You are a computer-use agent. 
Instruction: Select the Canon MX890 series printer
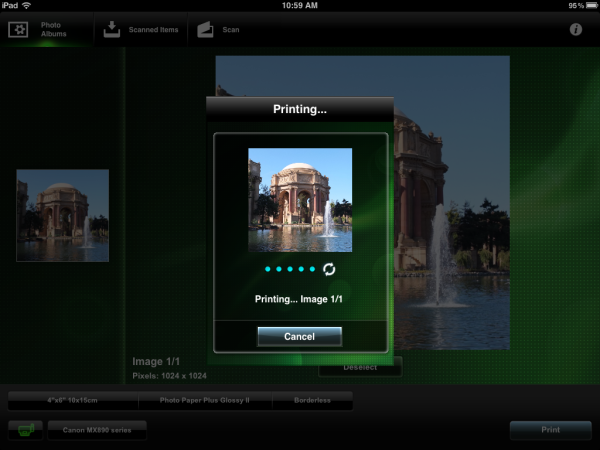[x=96, y=430]
